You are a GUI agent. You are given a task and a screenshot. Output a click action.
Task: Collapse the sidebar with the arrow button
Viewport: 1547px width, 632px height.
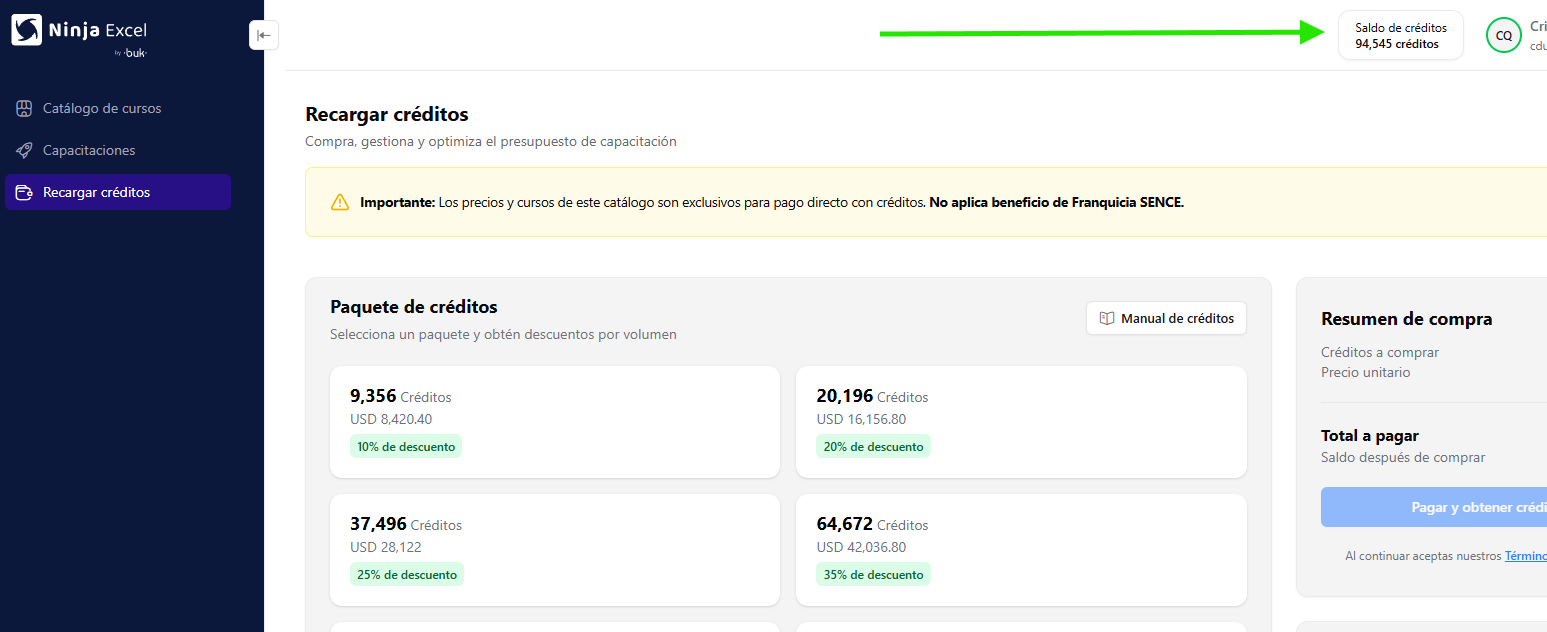(264, 35)
